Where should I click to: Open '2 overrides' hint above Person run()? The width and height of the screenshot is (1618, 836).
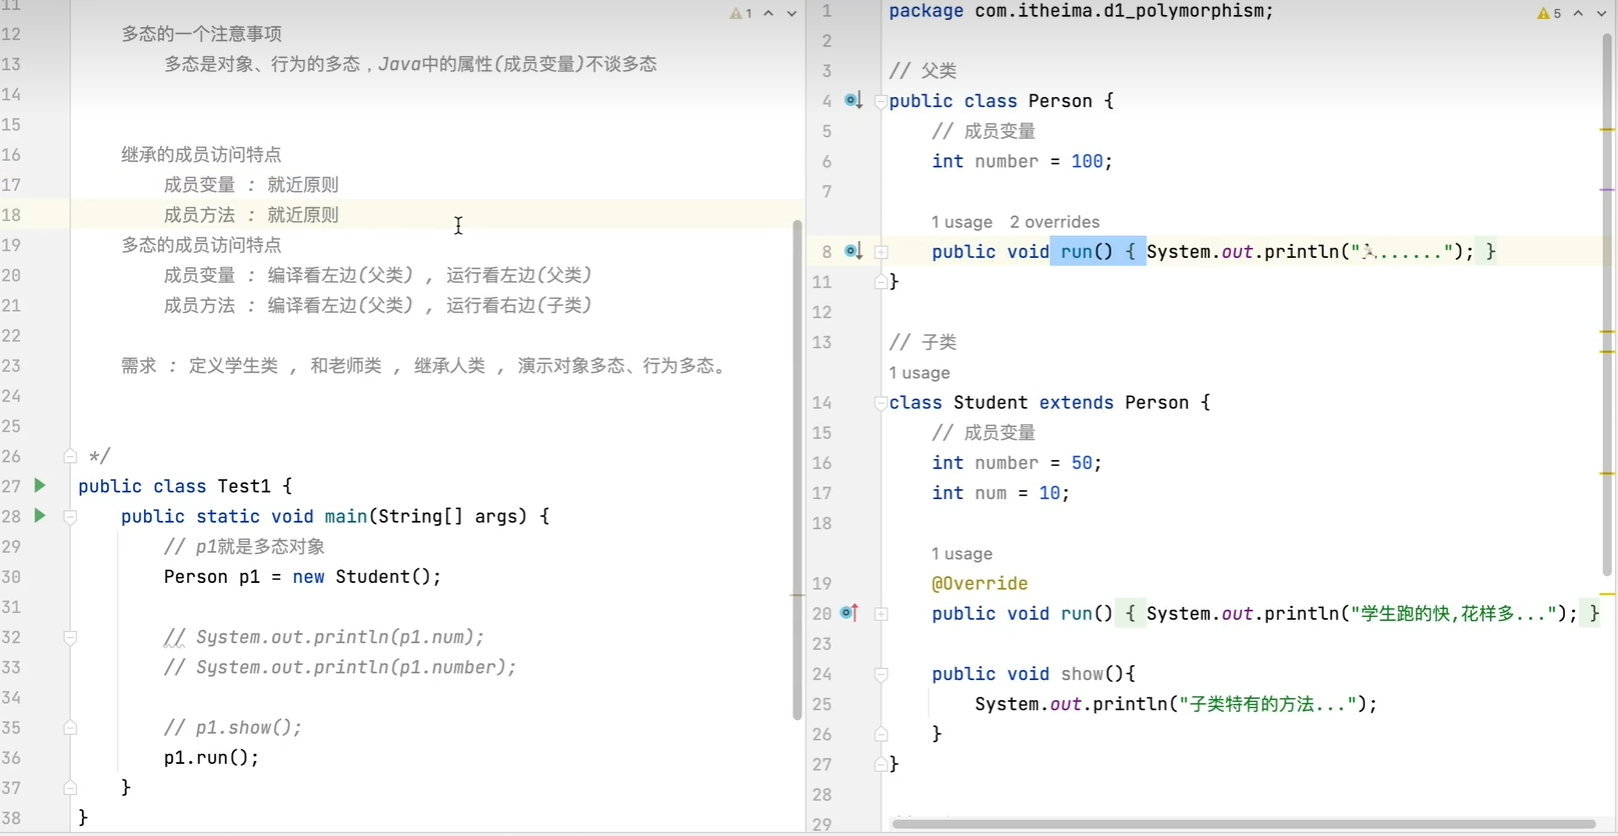(1054, 222)
